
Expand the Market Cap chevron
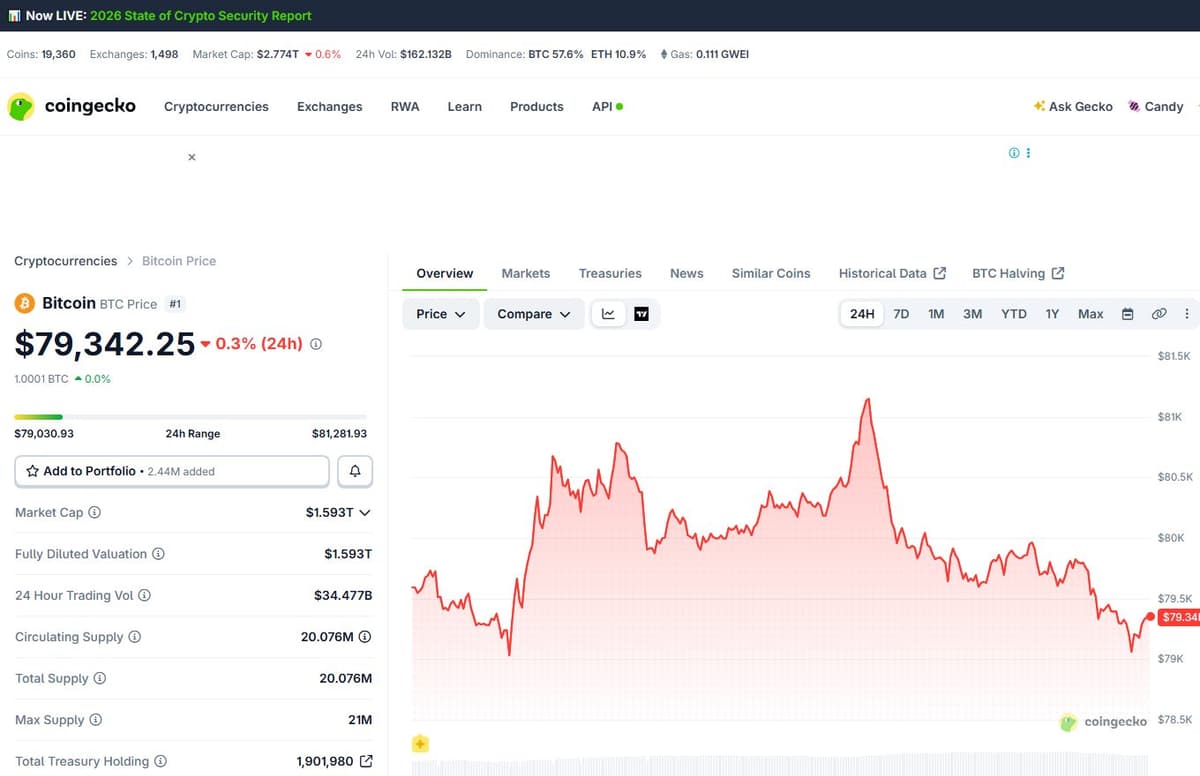365,512
